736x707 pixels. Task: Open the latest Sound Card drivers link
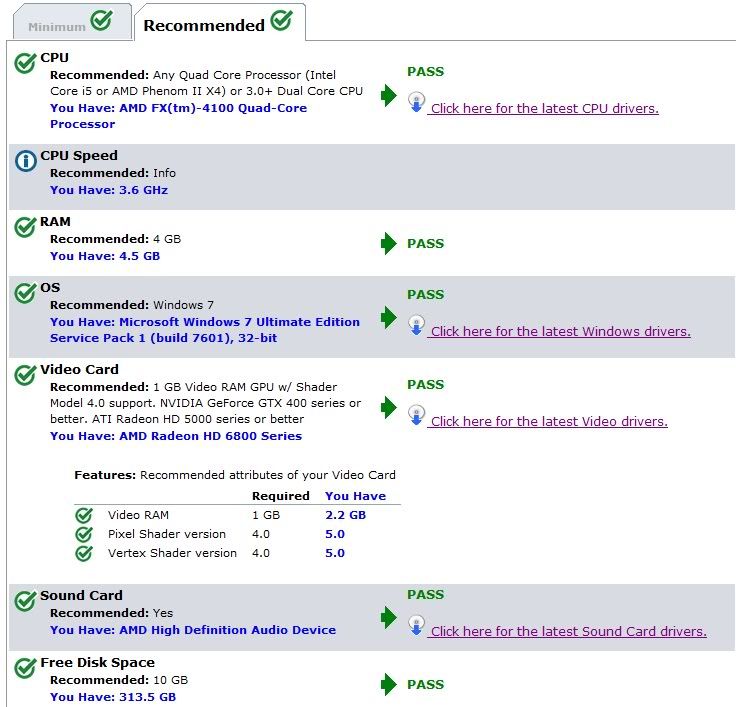(x=568, y=631)
